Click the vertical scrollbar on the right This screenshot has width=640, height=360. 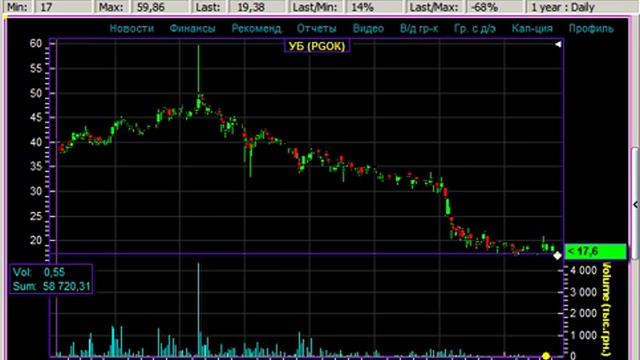pos(635,203)
